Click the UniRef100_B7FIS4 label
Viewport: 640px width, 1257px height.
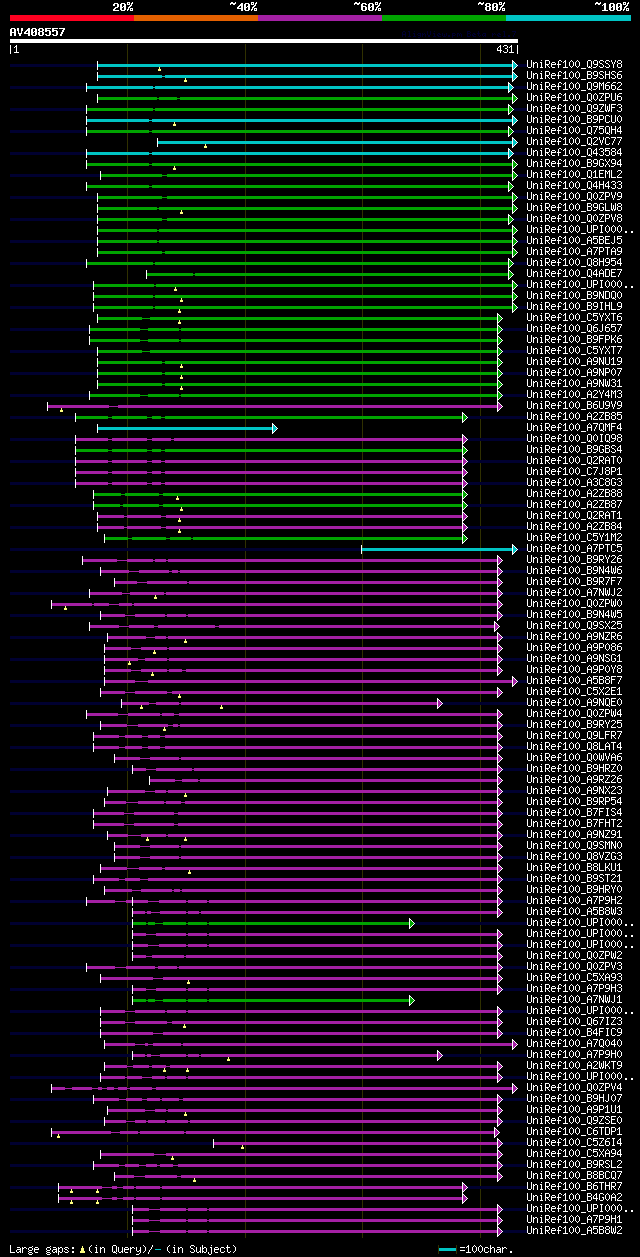574,812
